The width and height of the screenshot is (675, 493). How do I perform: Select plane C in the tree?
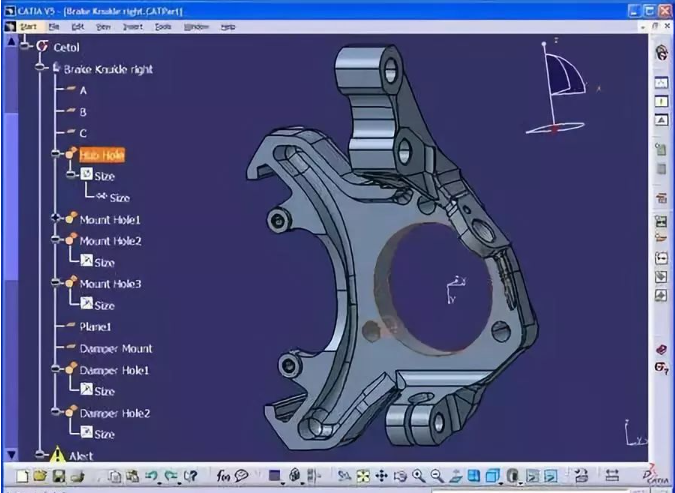(x=83, y=133)
